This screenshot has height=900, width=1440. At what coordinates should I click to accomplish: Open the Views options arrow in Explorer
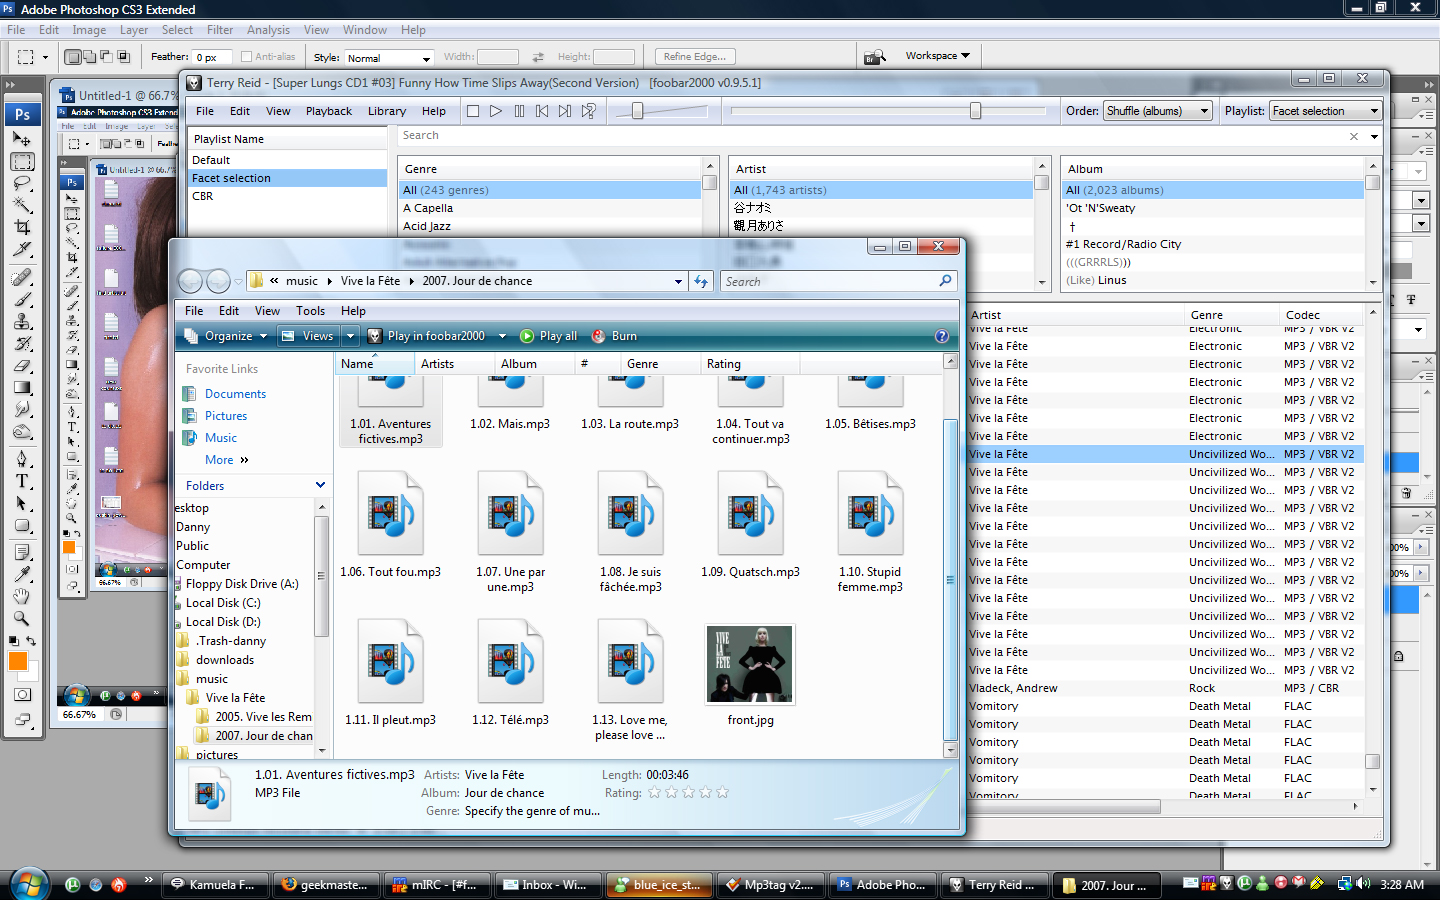350,336
